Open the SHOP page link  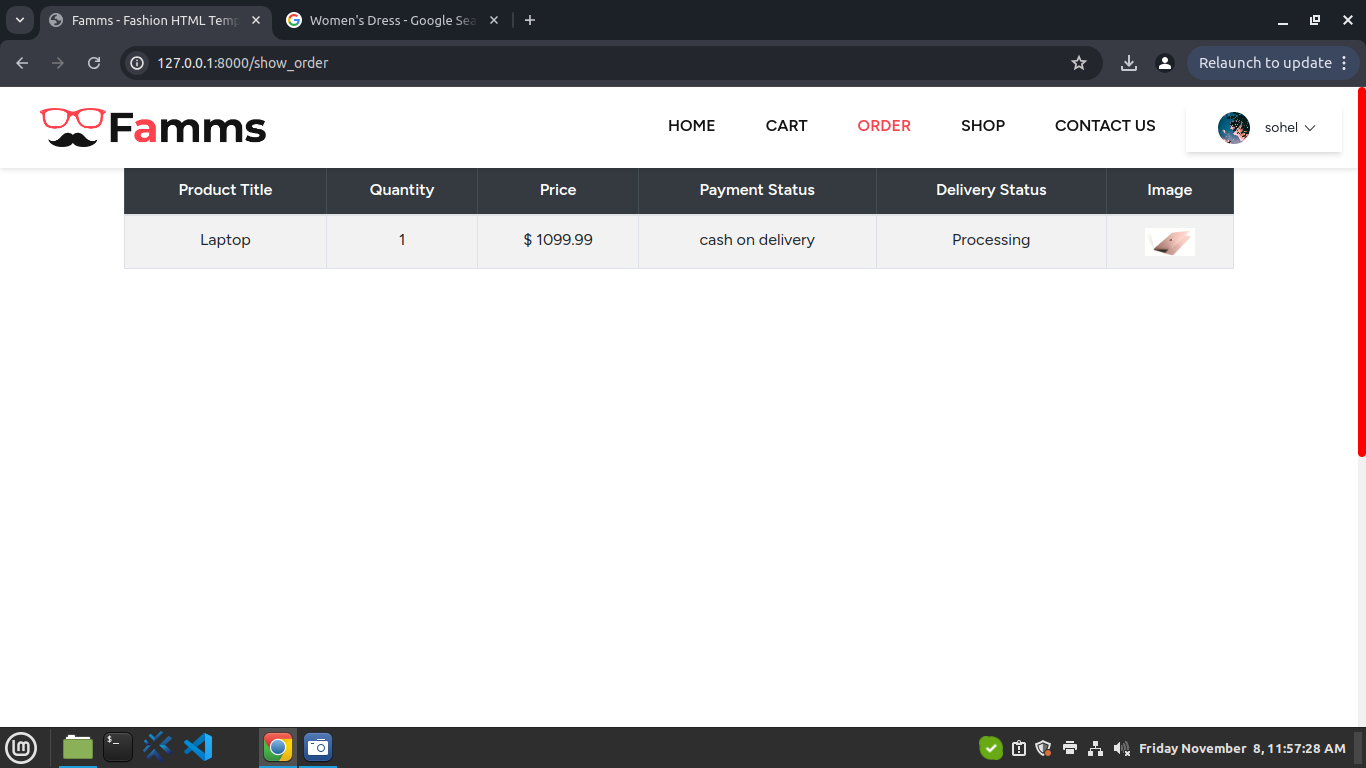point(983,126)
